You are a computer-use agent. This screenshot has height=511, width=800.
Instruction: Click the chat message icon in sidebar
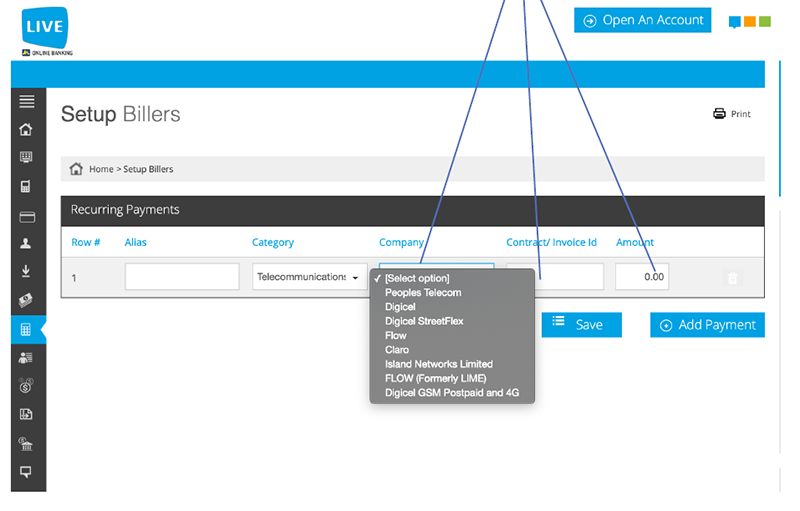[26, 472]
